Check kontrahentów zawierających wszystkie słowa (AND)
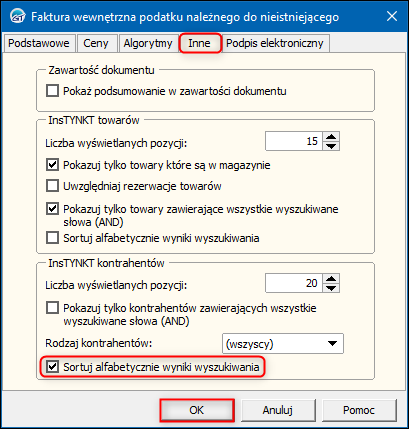Viewport: 409px width, 429px height. pos(52,308)
